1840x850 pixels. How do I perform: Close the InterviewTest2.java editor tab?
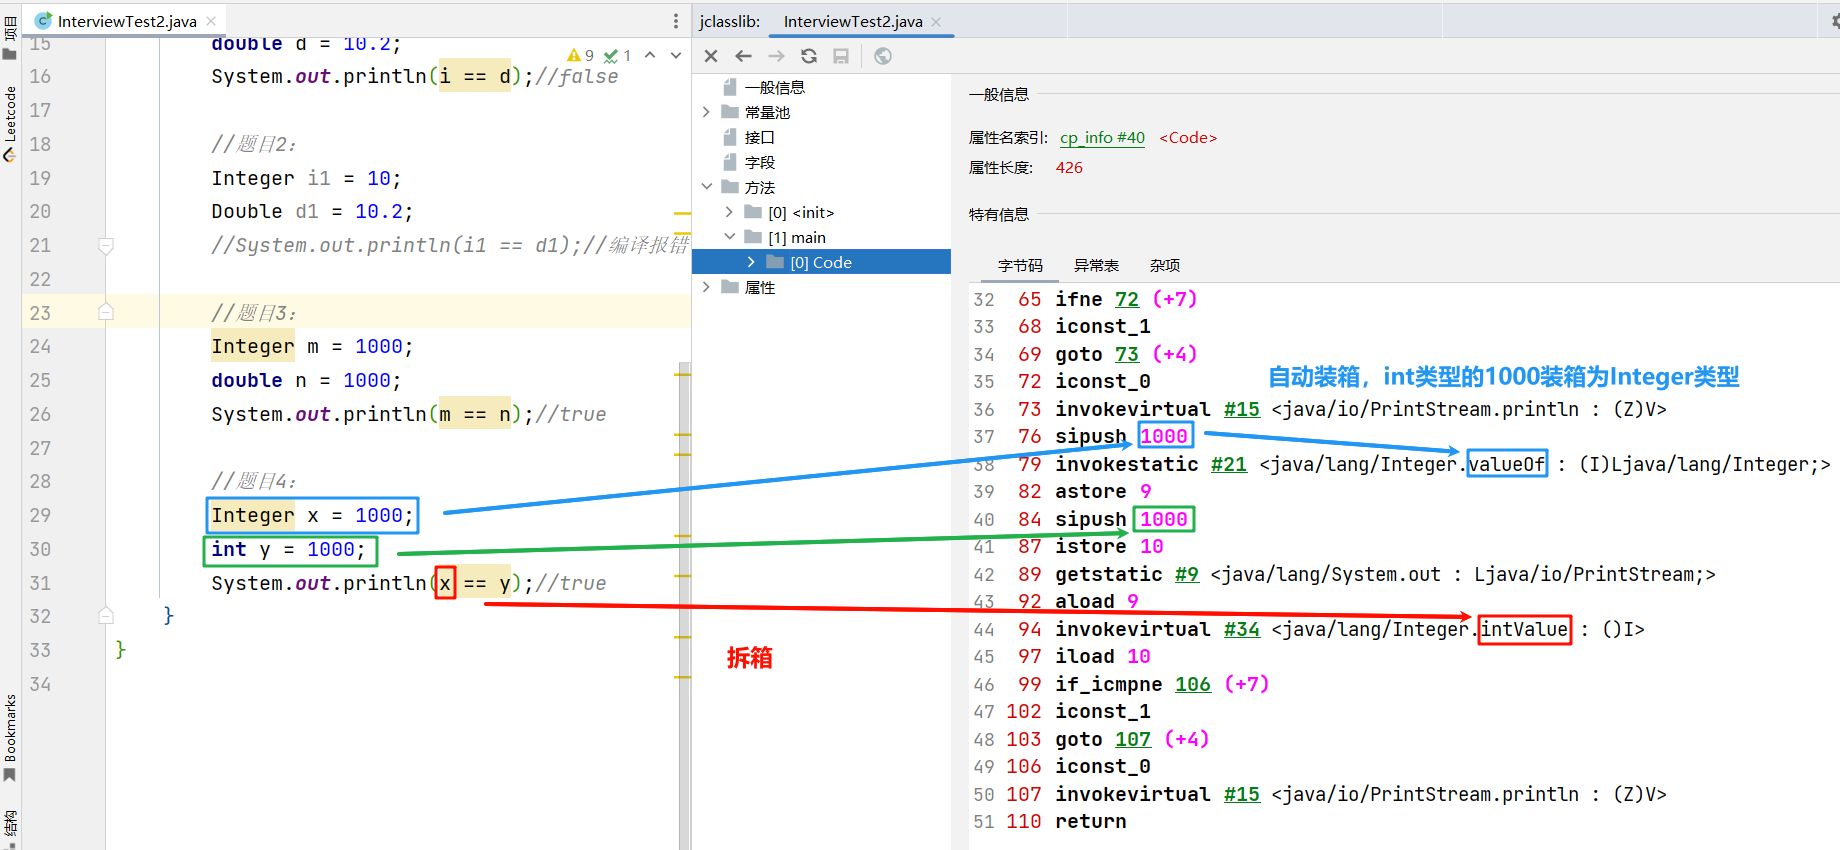click(x=211, y=21)
